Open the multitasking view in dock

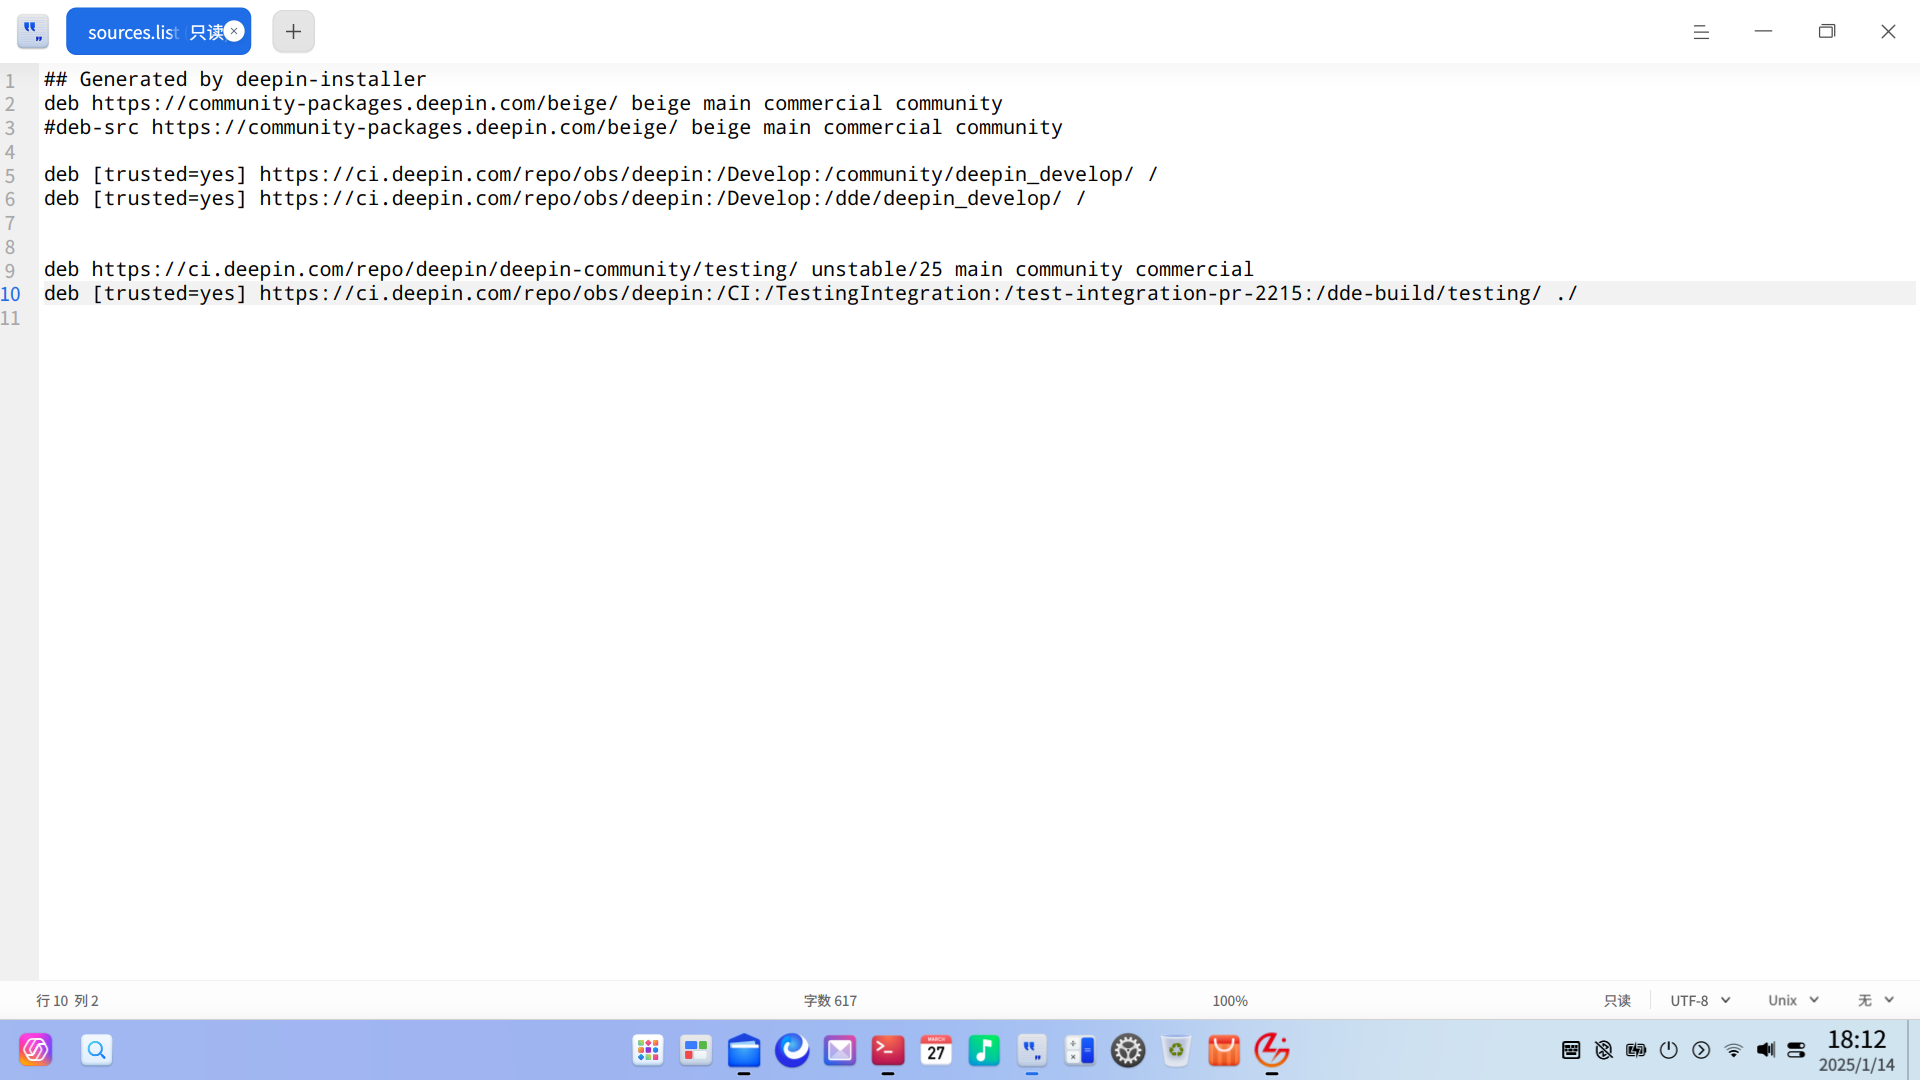tap(696, 1050)
